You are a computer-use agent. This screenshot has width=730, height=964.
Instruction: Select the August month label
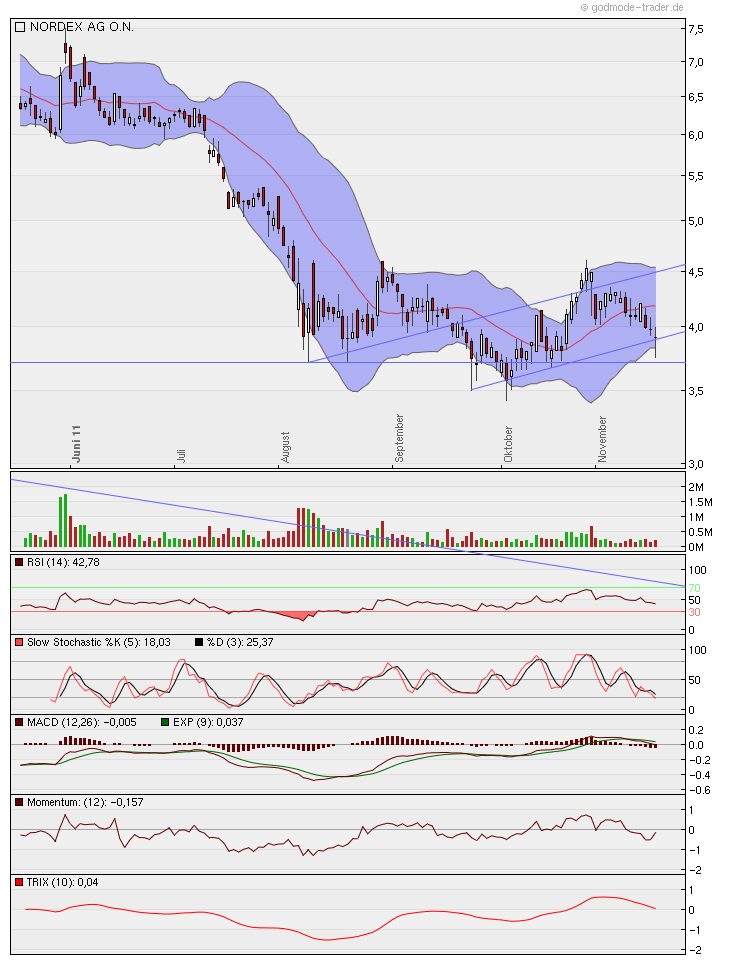[x=286, y=447]
